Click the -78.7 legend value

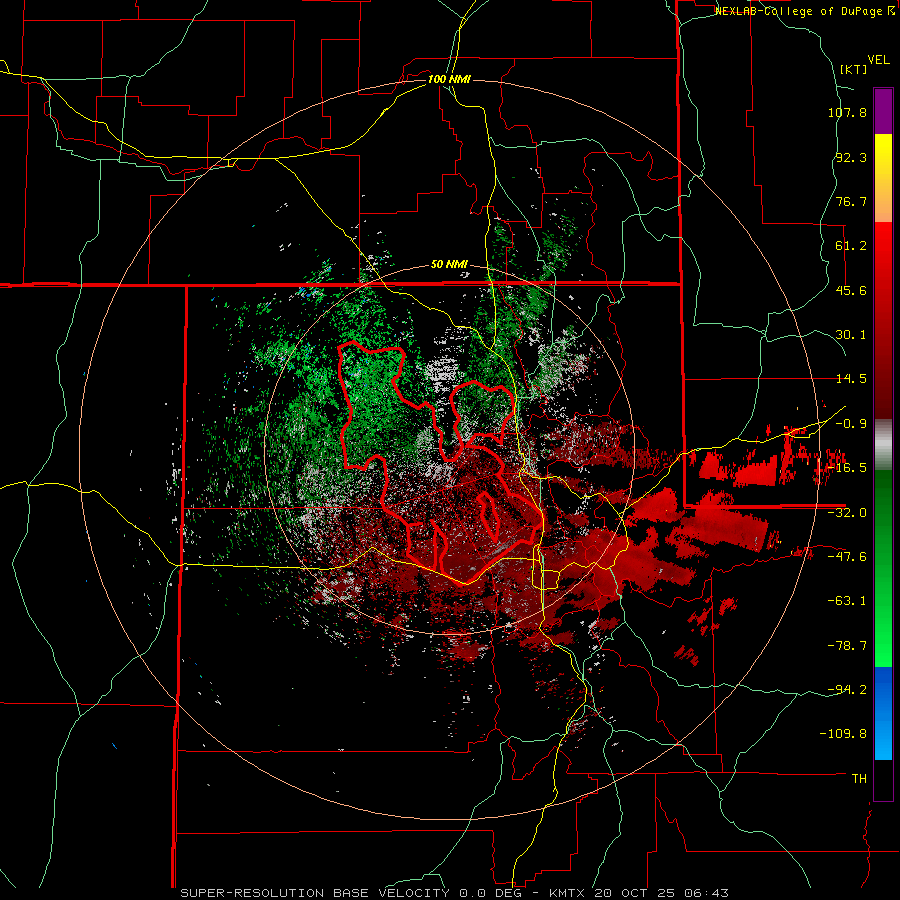[847, 646]
